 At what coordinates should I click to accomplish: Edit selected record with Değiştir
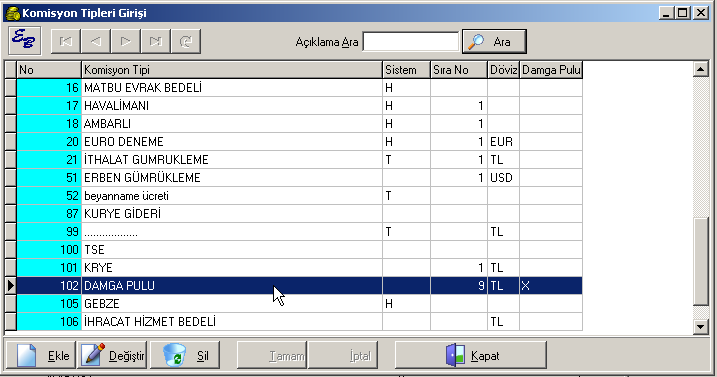click(x=112, y=355)
